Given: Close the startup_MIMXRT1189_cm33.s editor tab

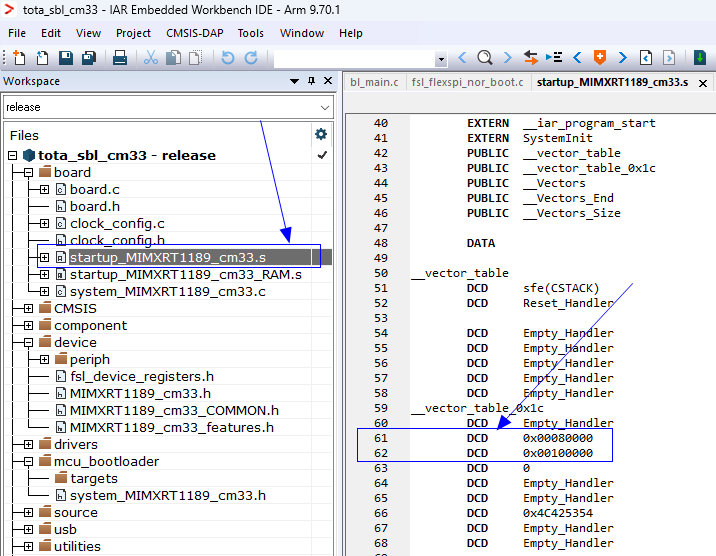Looking at the screenshot, I should coord(703,83).
